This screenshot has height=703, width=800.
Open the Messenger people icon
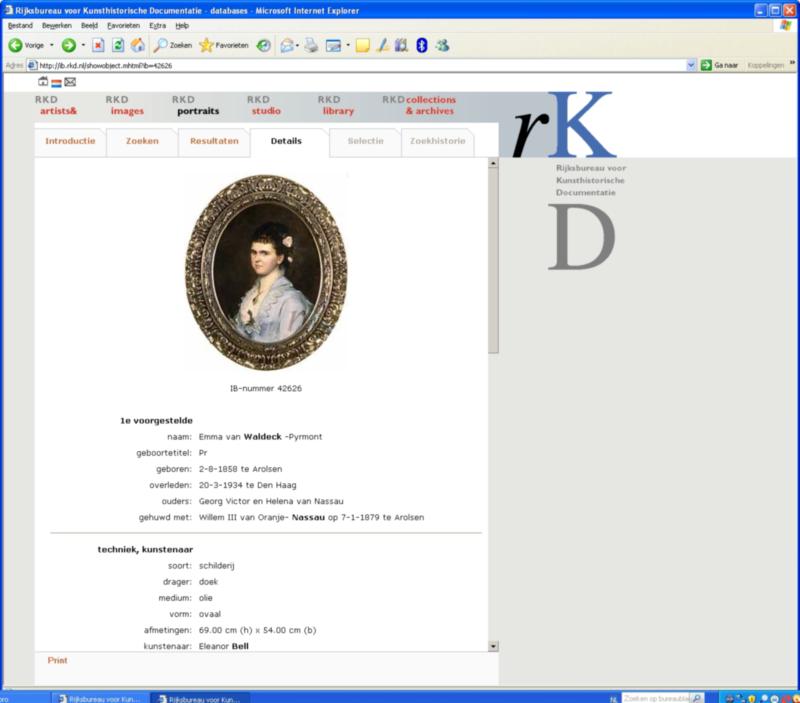(x=442, y=45)
